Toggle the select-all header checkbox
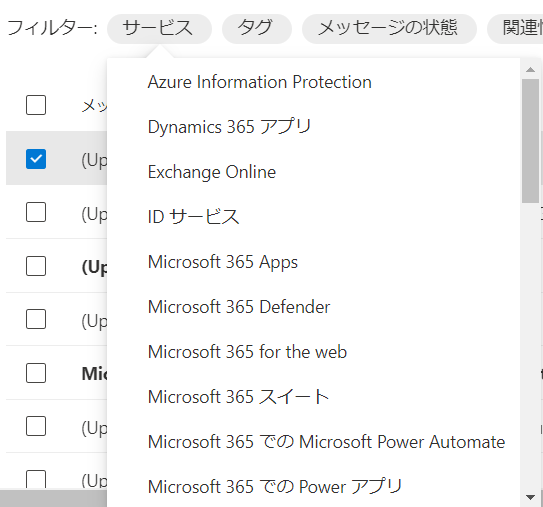 point(36,105)
